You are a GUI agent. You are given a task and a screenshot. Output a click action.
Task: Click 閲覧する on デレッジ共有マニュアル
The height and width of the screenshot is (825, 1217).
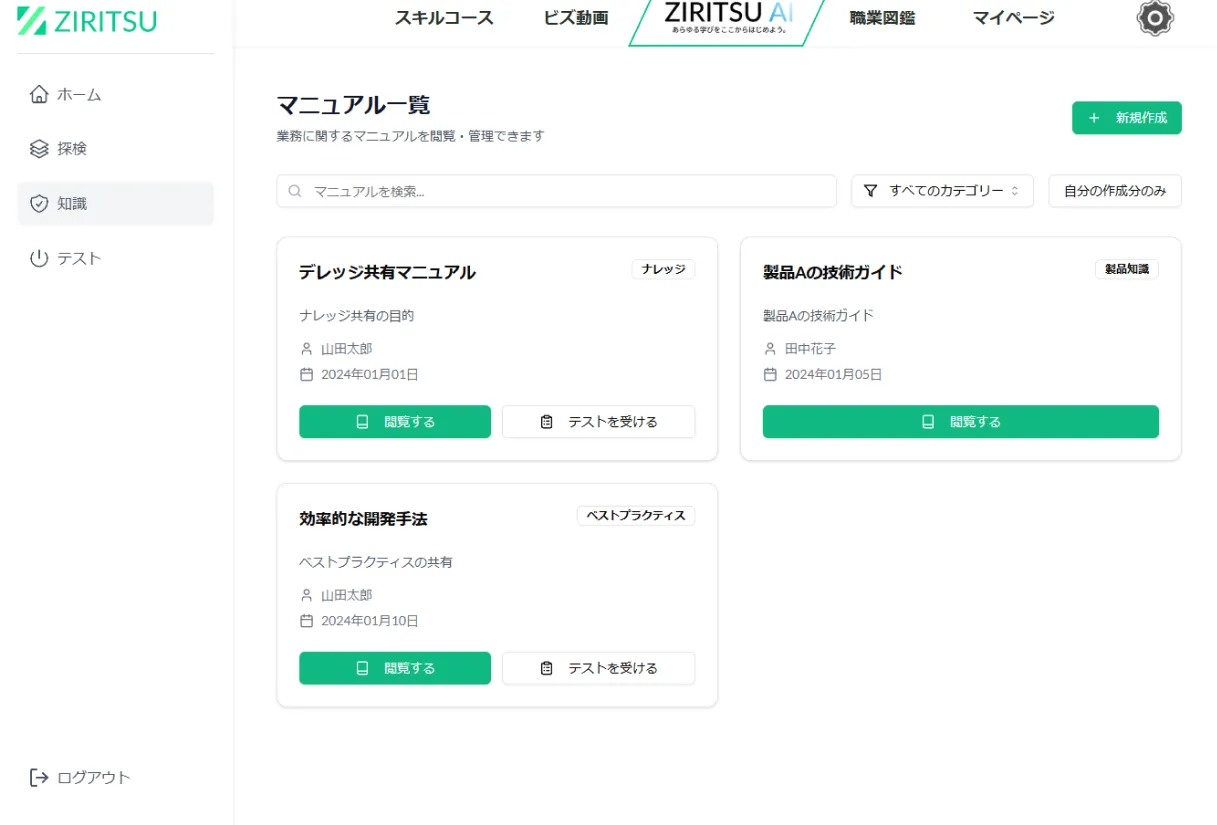click(394, 421)
